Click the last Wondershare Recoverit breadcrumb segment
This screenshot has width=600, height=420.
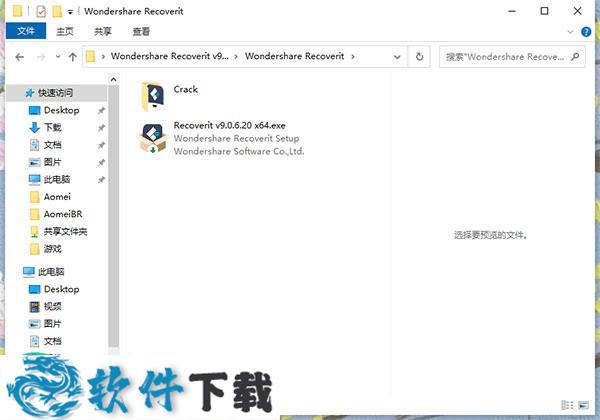click(294, 56)
